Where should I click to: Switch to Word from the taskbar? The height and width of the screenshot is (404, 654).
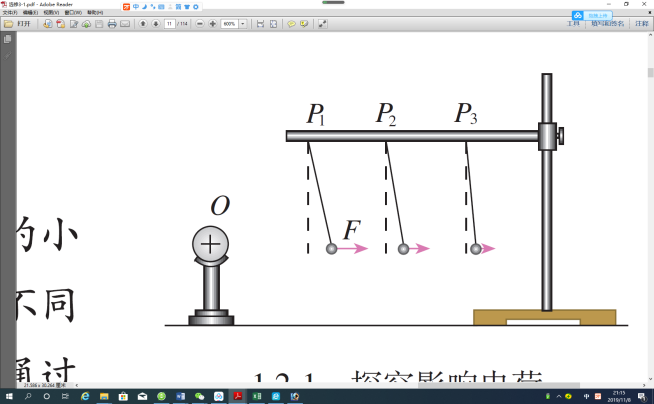[x=181, y=396]
